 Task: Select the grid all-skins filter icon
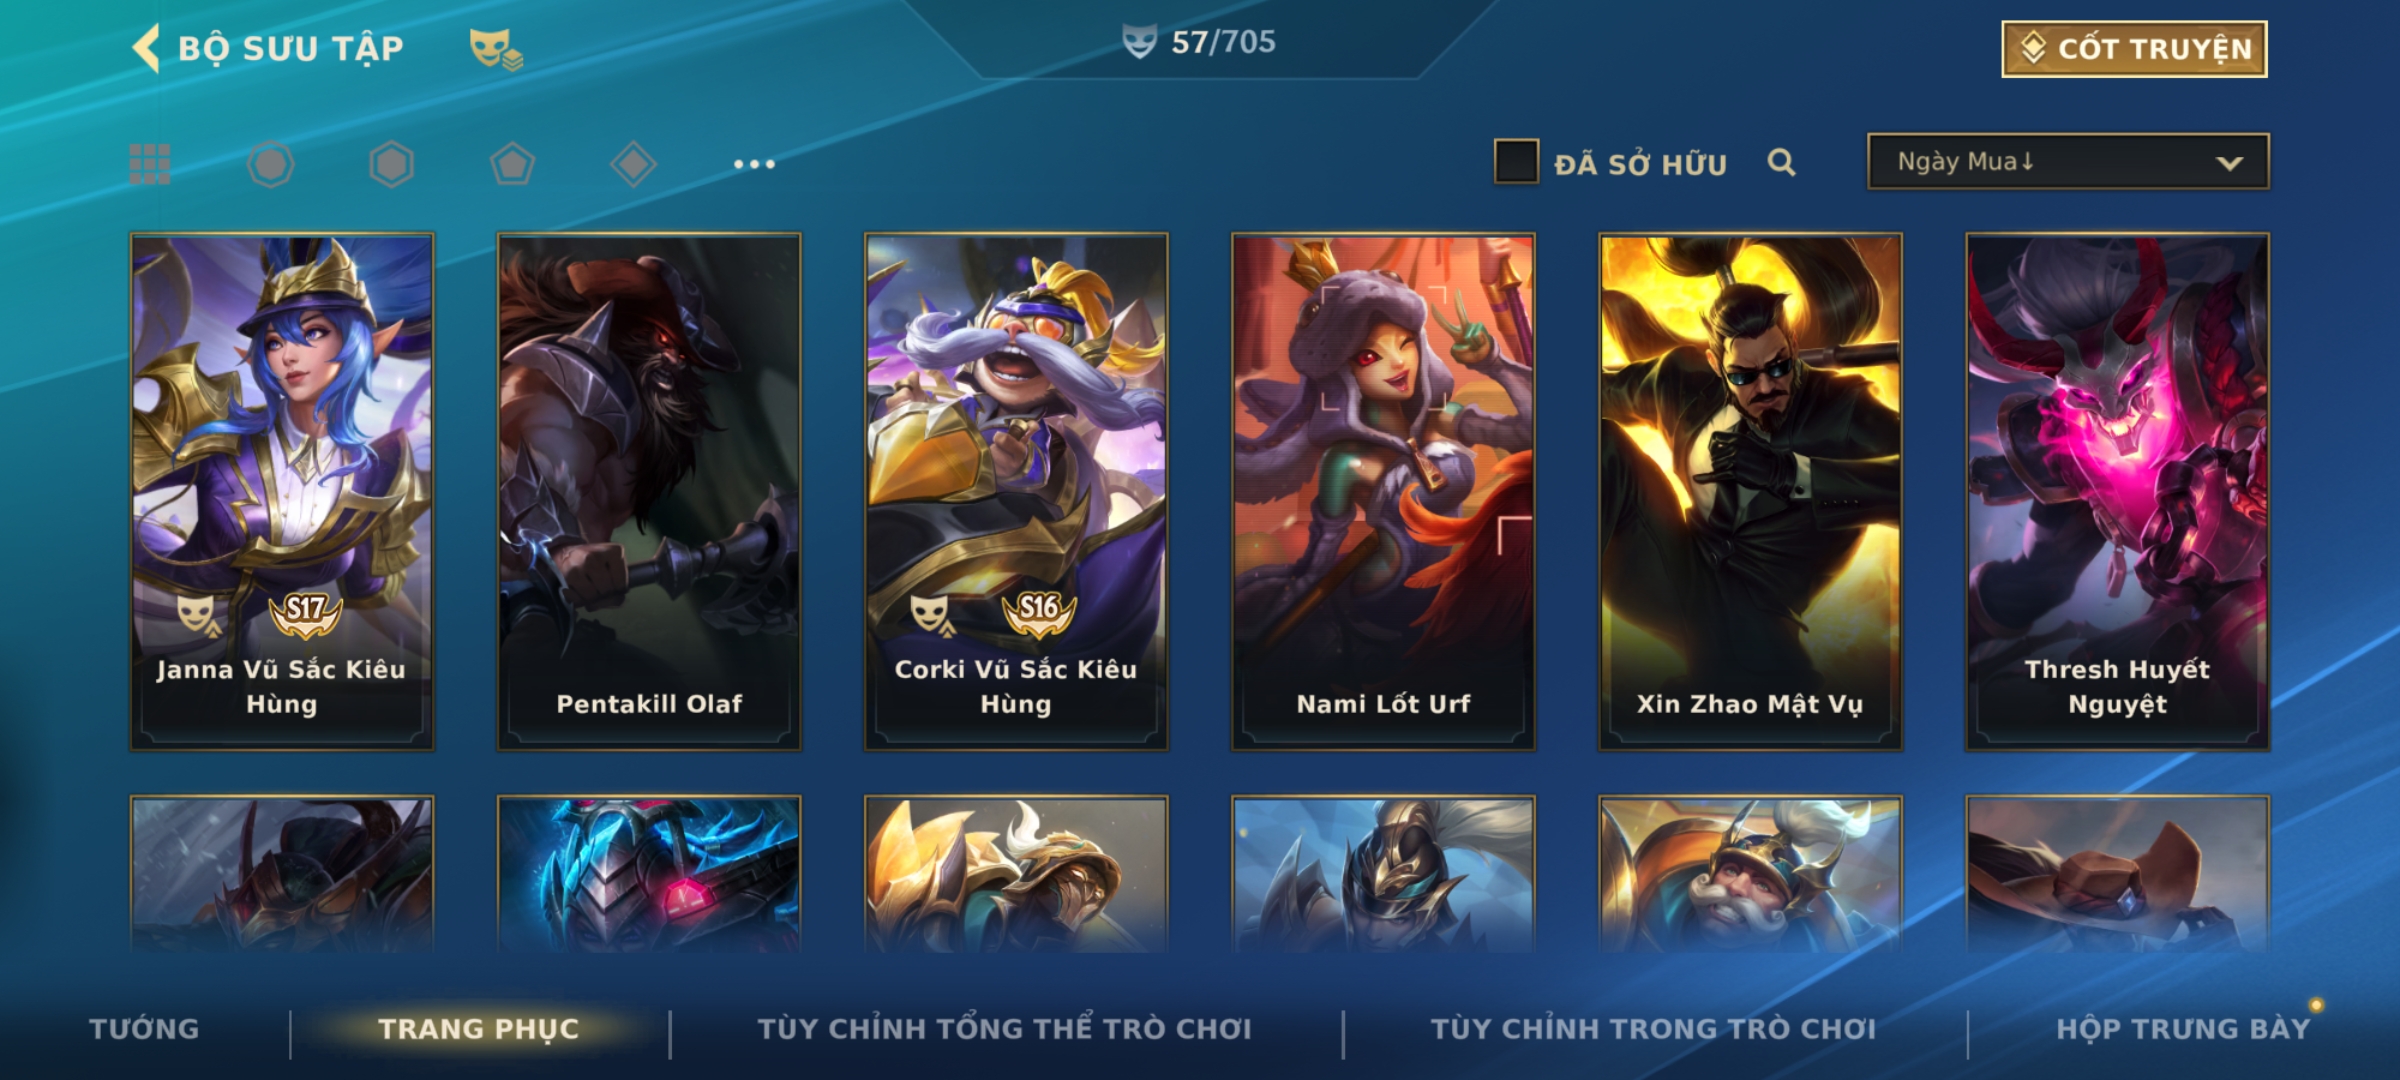coord(150,164)
